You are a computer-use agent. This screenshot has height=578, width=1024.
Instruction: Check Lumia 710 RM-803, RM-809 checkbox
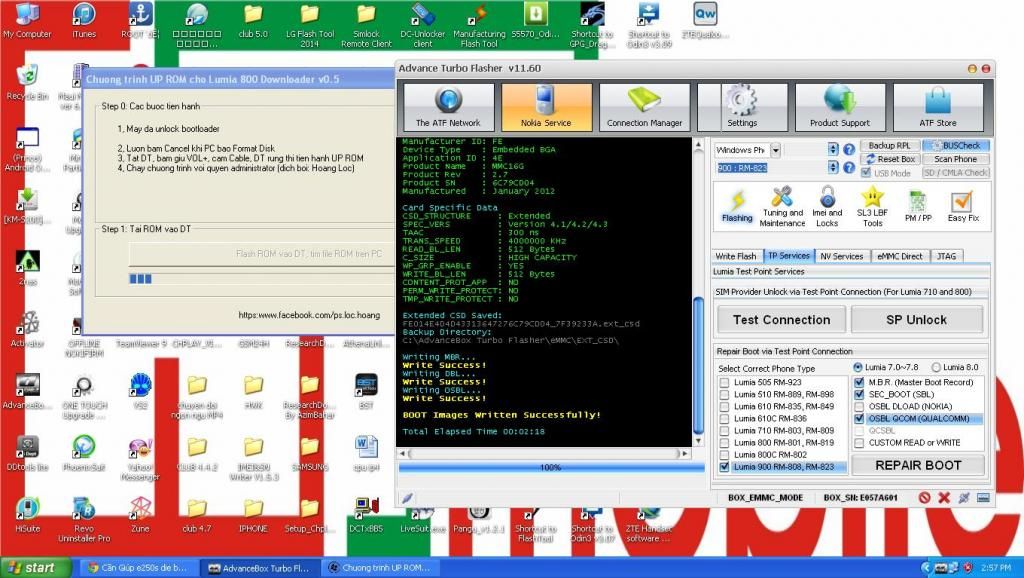(724, 431)
